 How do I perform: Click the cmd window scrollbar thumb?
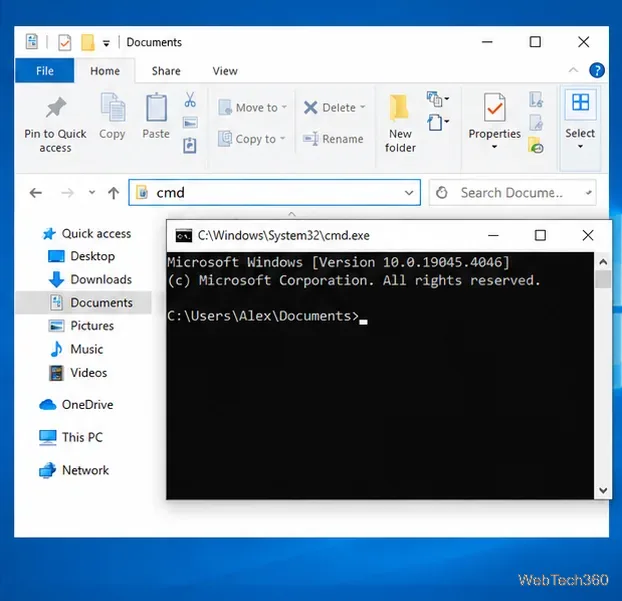pos(603,279)
